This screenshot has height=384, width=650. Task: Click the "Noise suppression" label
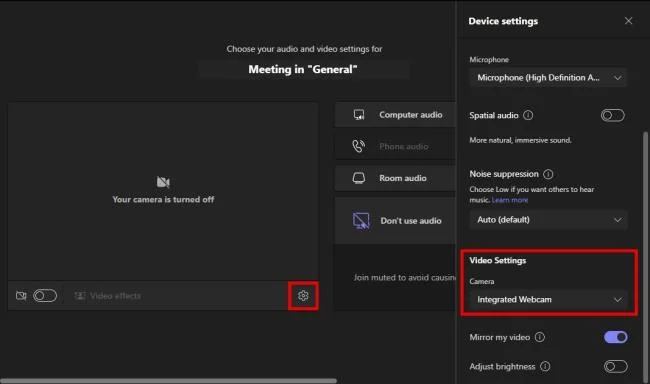(504, 174)
